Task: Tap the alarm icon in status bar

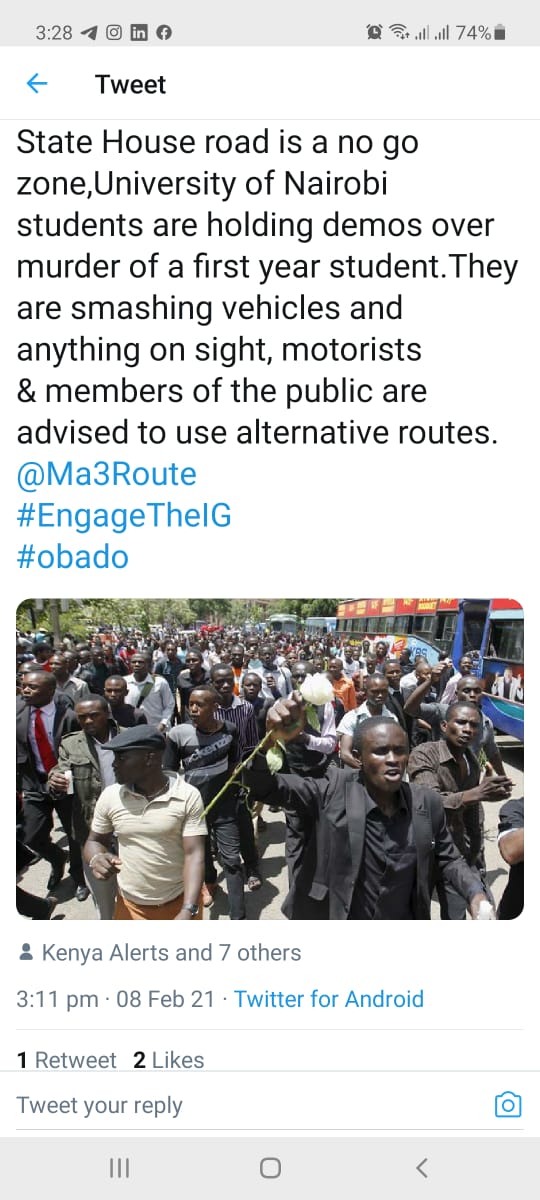Action: 375,33
